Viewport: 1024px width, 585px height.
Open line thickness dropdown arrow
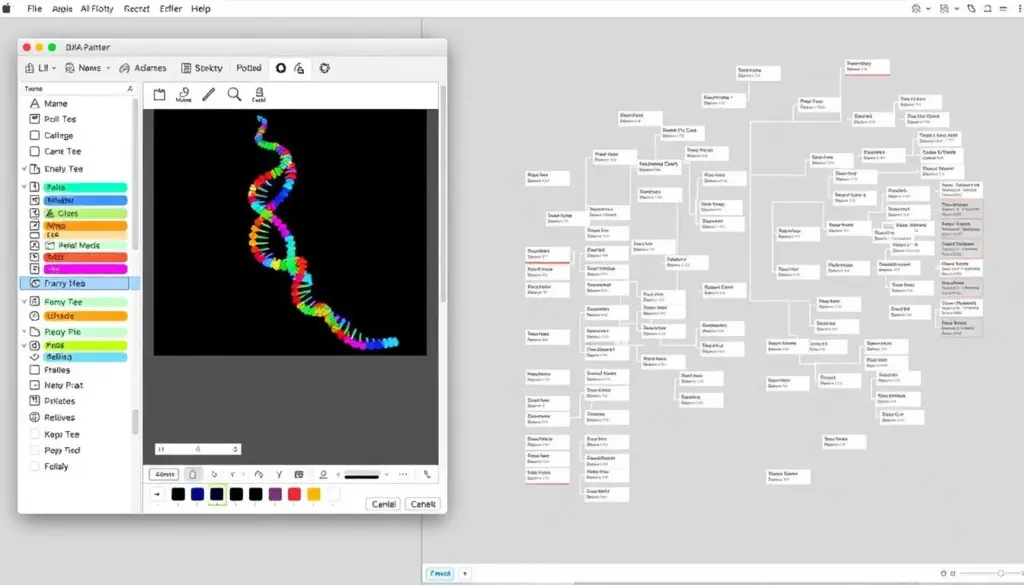click(387, 475)
